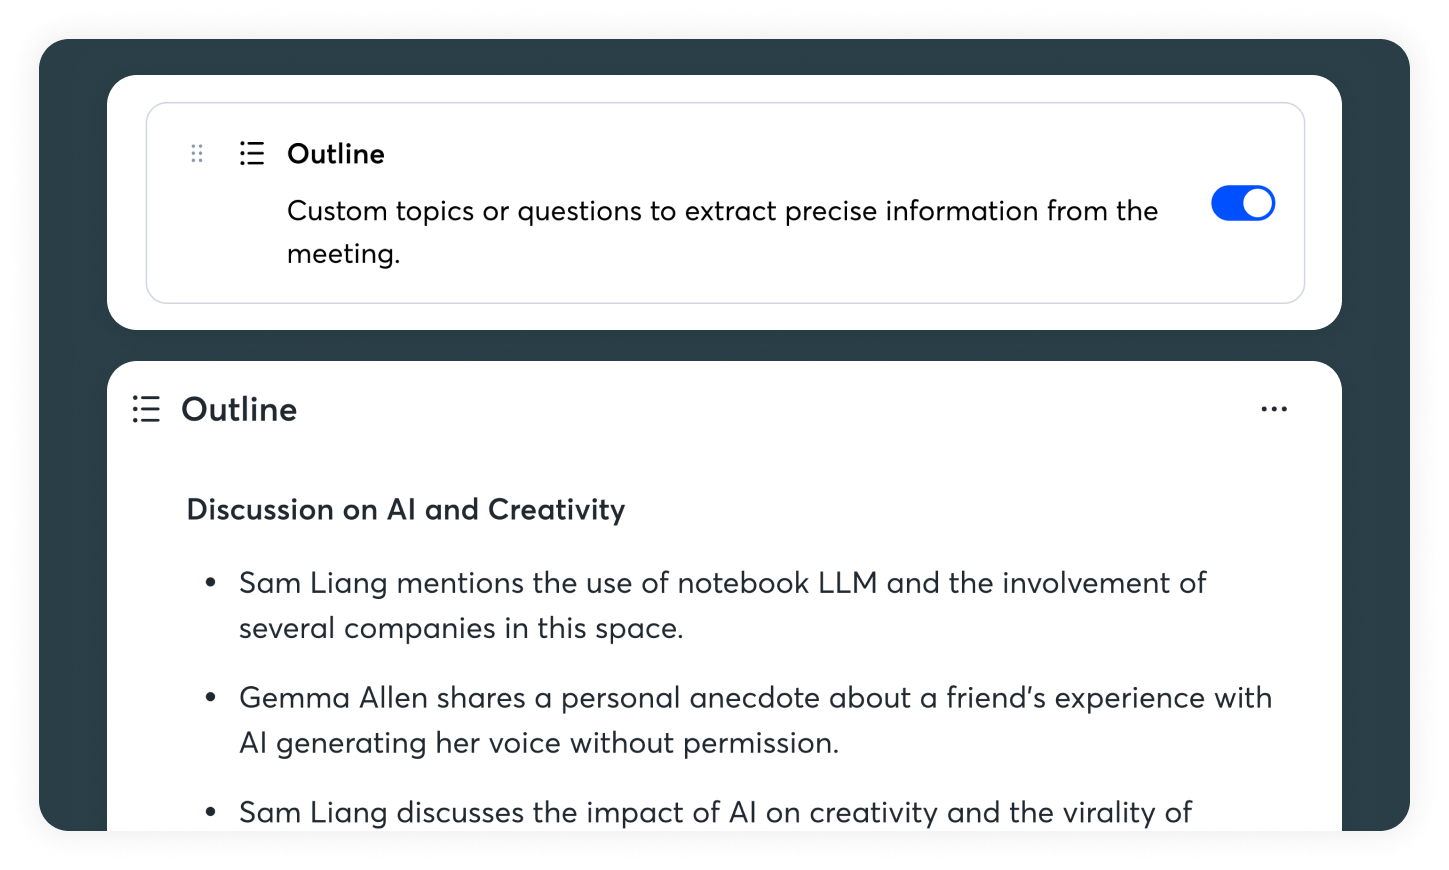Click the 'Custom topics or questions' description text
Image resolution: width=1449 pixels, height=870 pixels.
click(721, 211)
